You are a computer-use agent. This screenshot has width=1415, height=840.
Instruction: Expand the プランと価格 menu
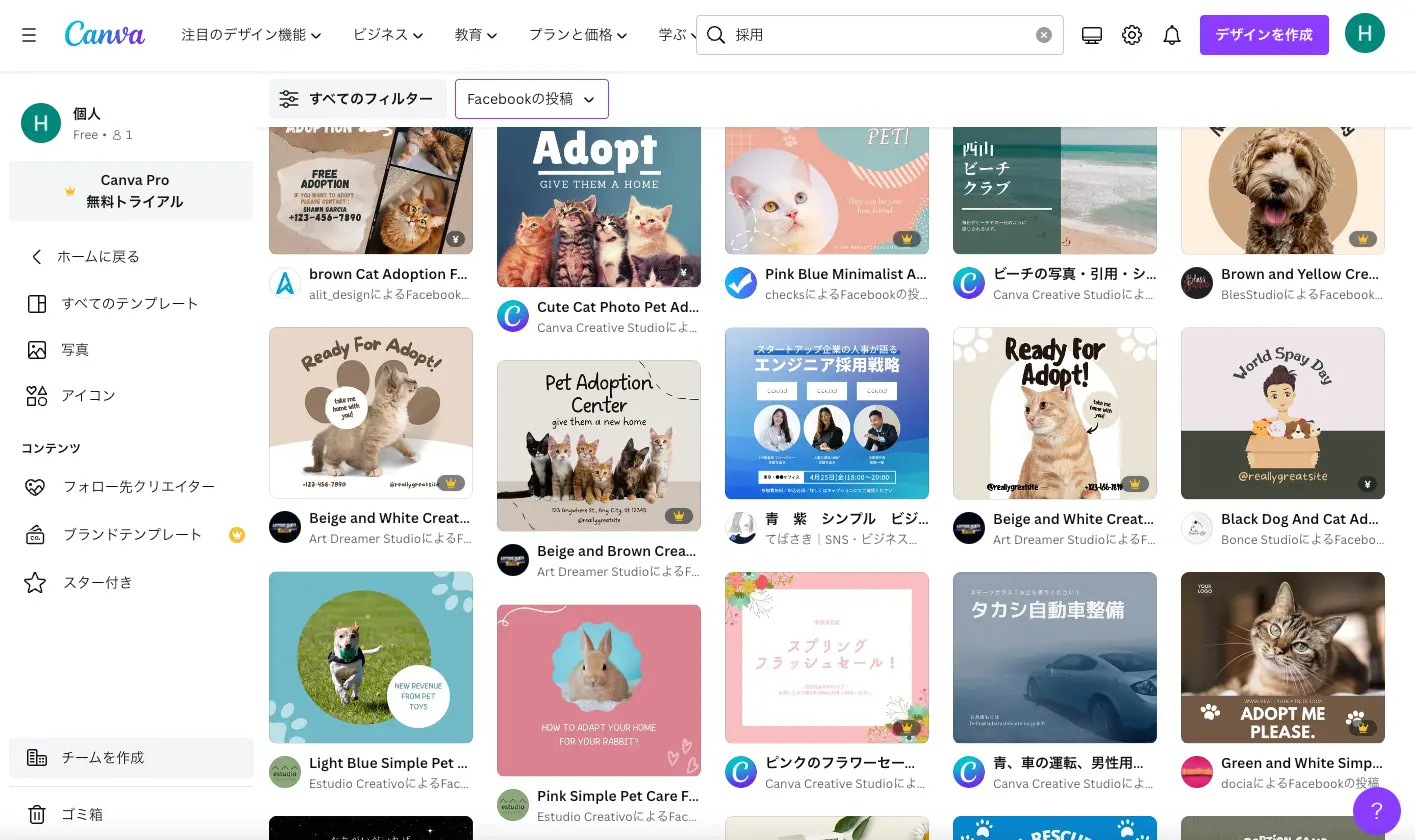point(578,35)
